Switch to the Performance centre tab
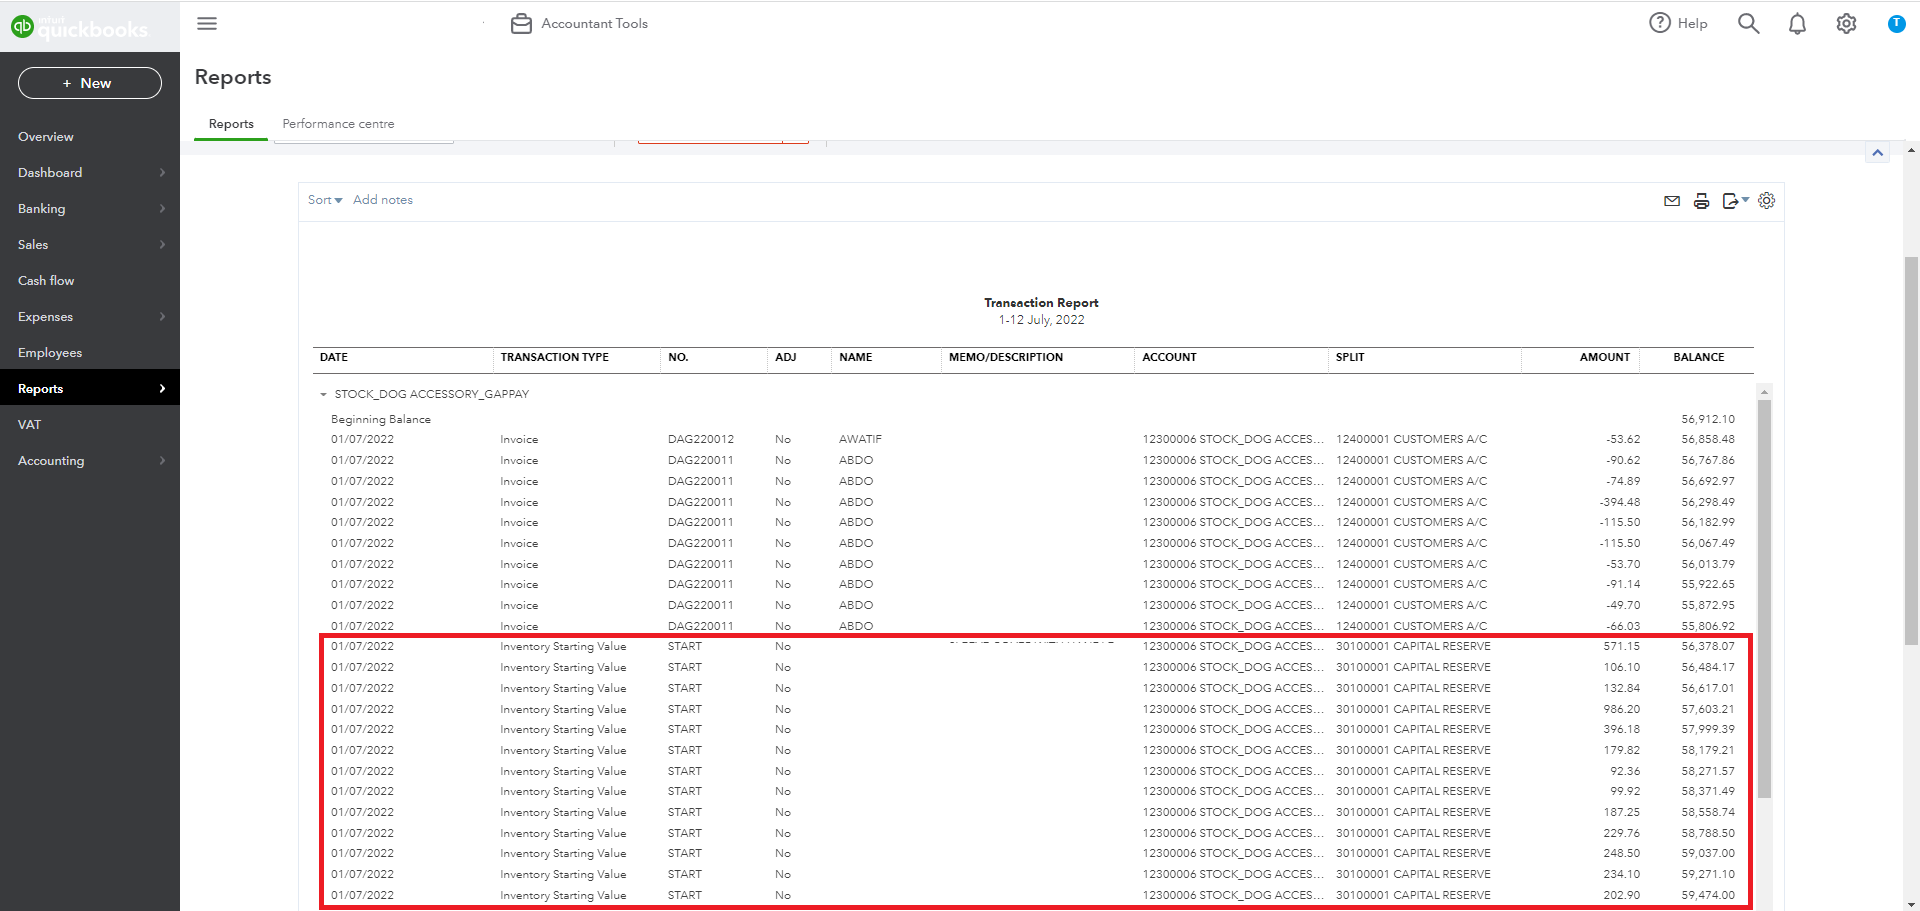Screen dimensions: 1920x911 338,123
